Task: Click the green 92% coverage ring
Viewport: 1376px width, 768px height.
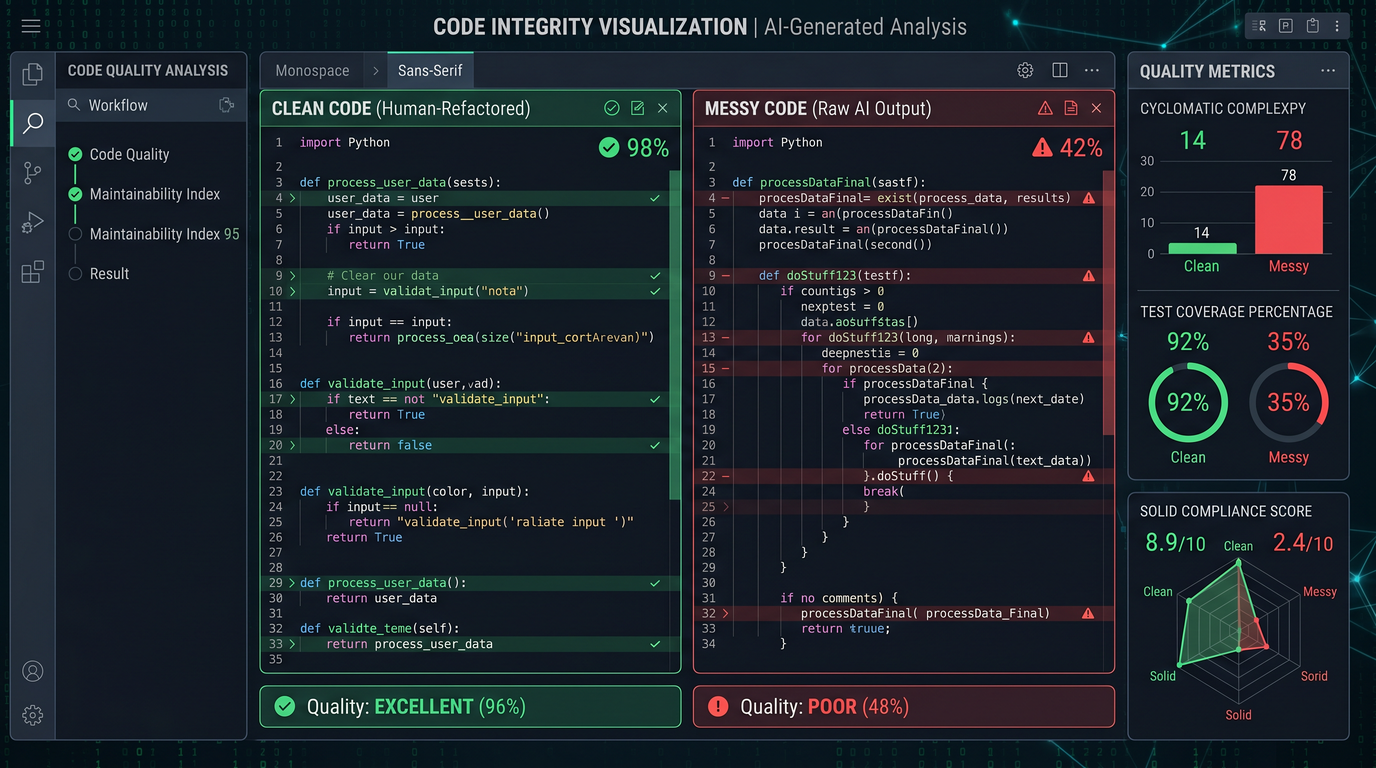Action: [1188, 402]
